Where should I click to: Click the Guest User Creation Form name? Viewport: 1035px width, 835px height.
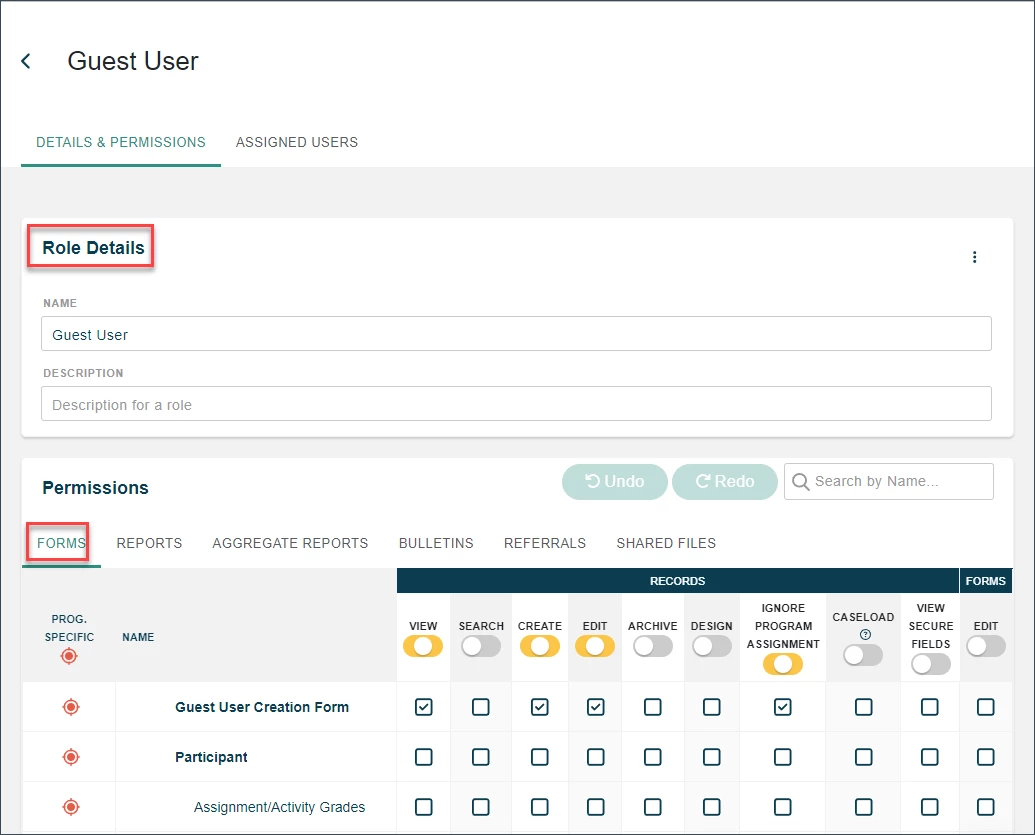[262, 707]
